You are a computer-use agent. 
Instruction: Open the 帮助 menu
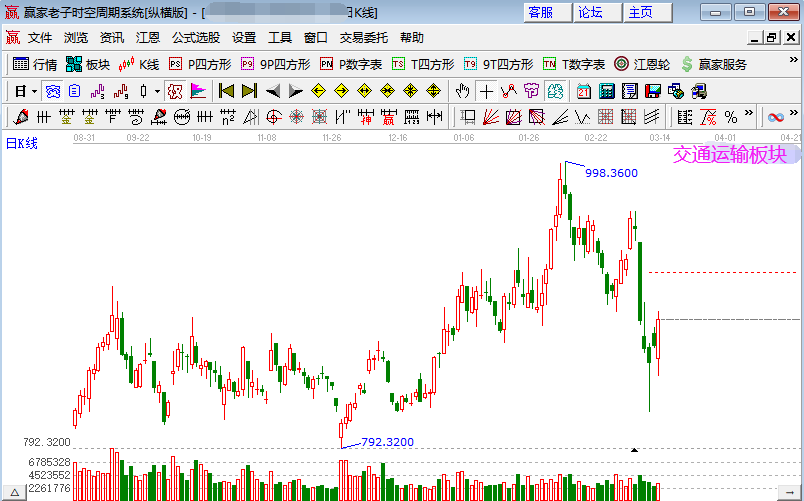point(412,37)
